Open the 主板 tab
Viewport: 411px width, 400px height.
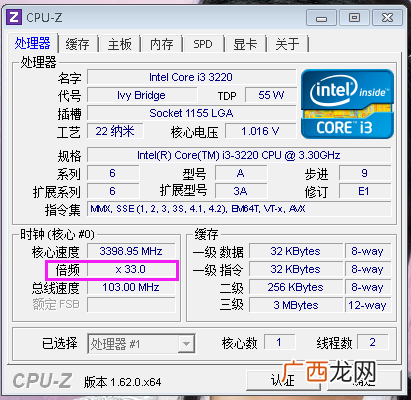(x=119, y=44)
